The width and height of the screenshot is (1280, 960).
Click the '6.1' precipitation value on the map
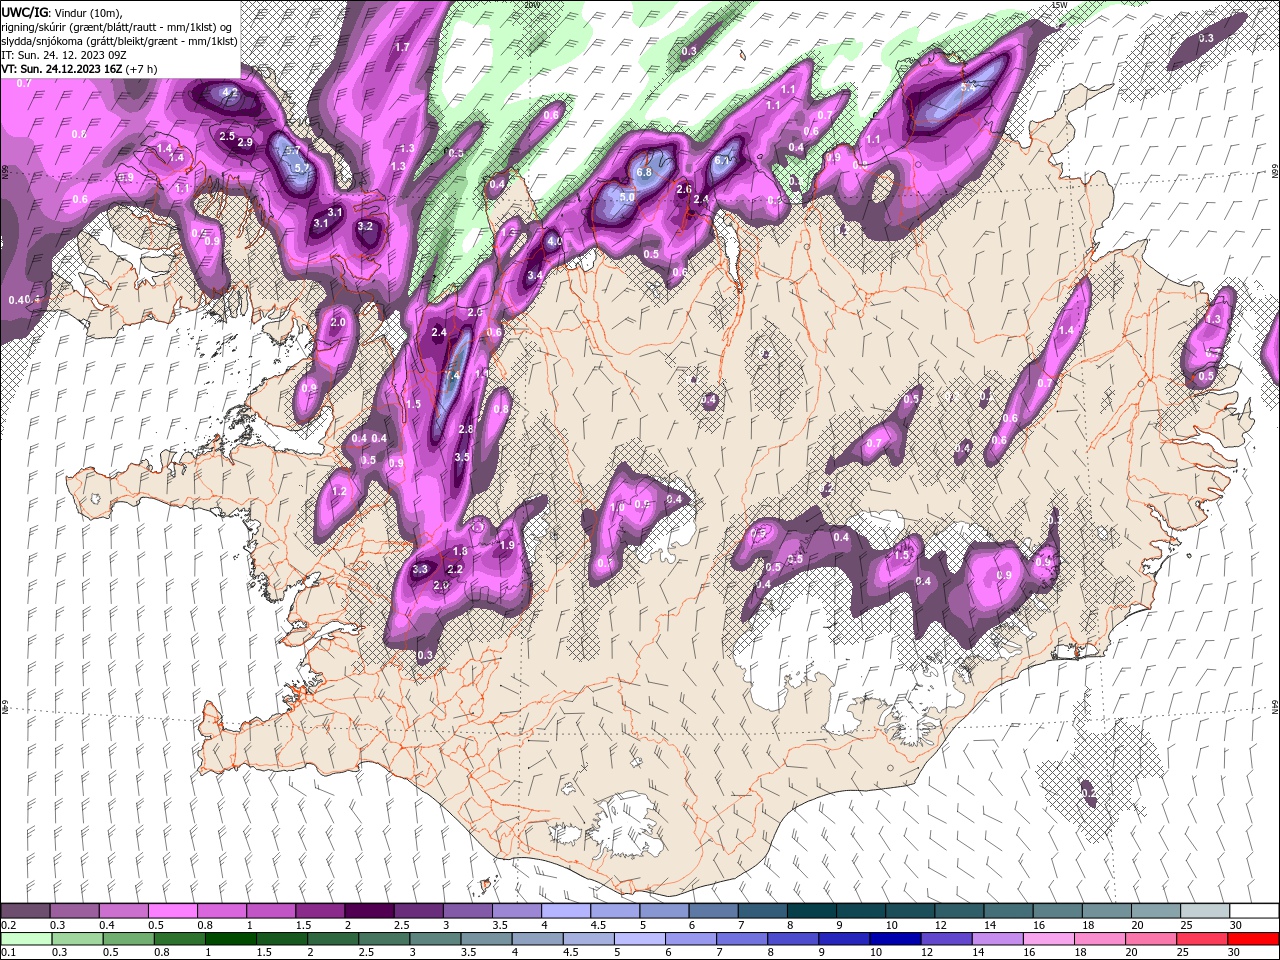[x=722, y=160]
